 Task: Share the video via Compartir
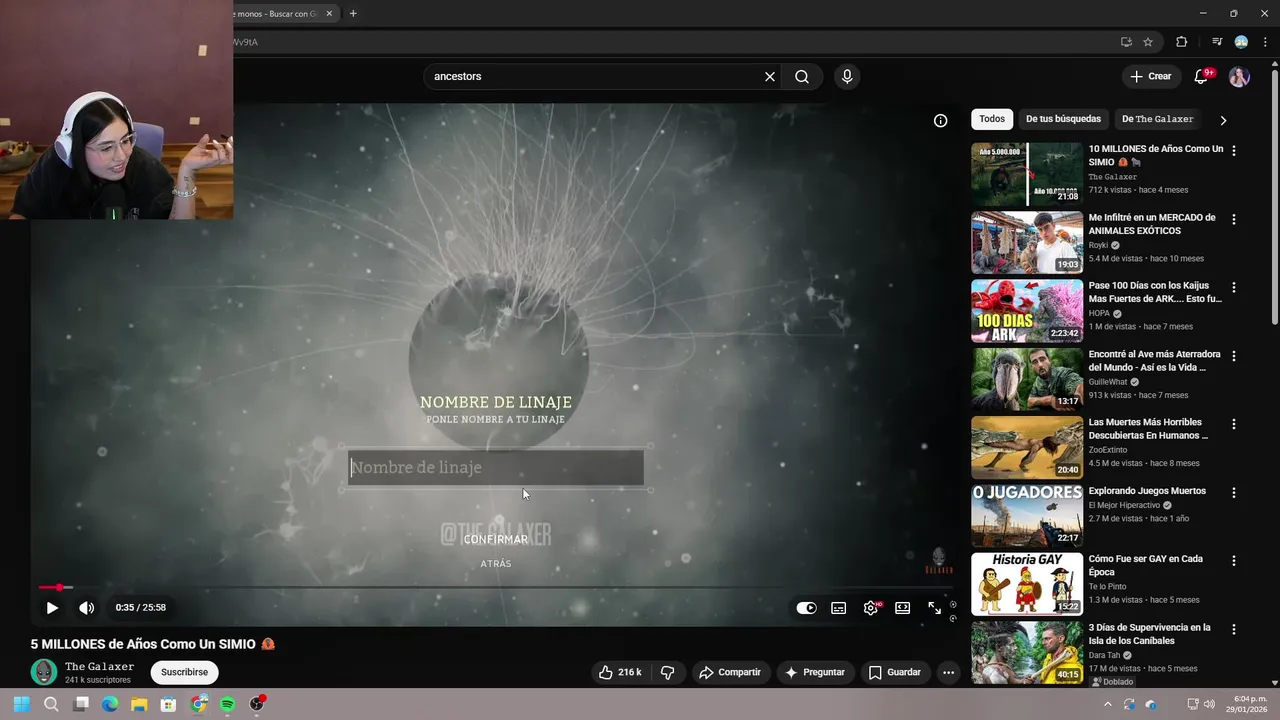point(729,672)
